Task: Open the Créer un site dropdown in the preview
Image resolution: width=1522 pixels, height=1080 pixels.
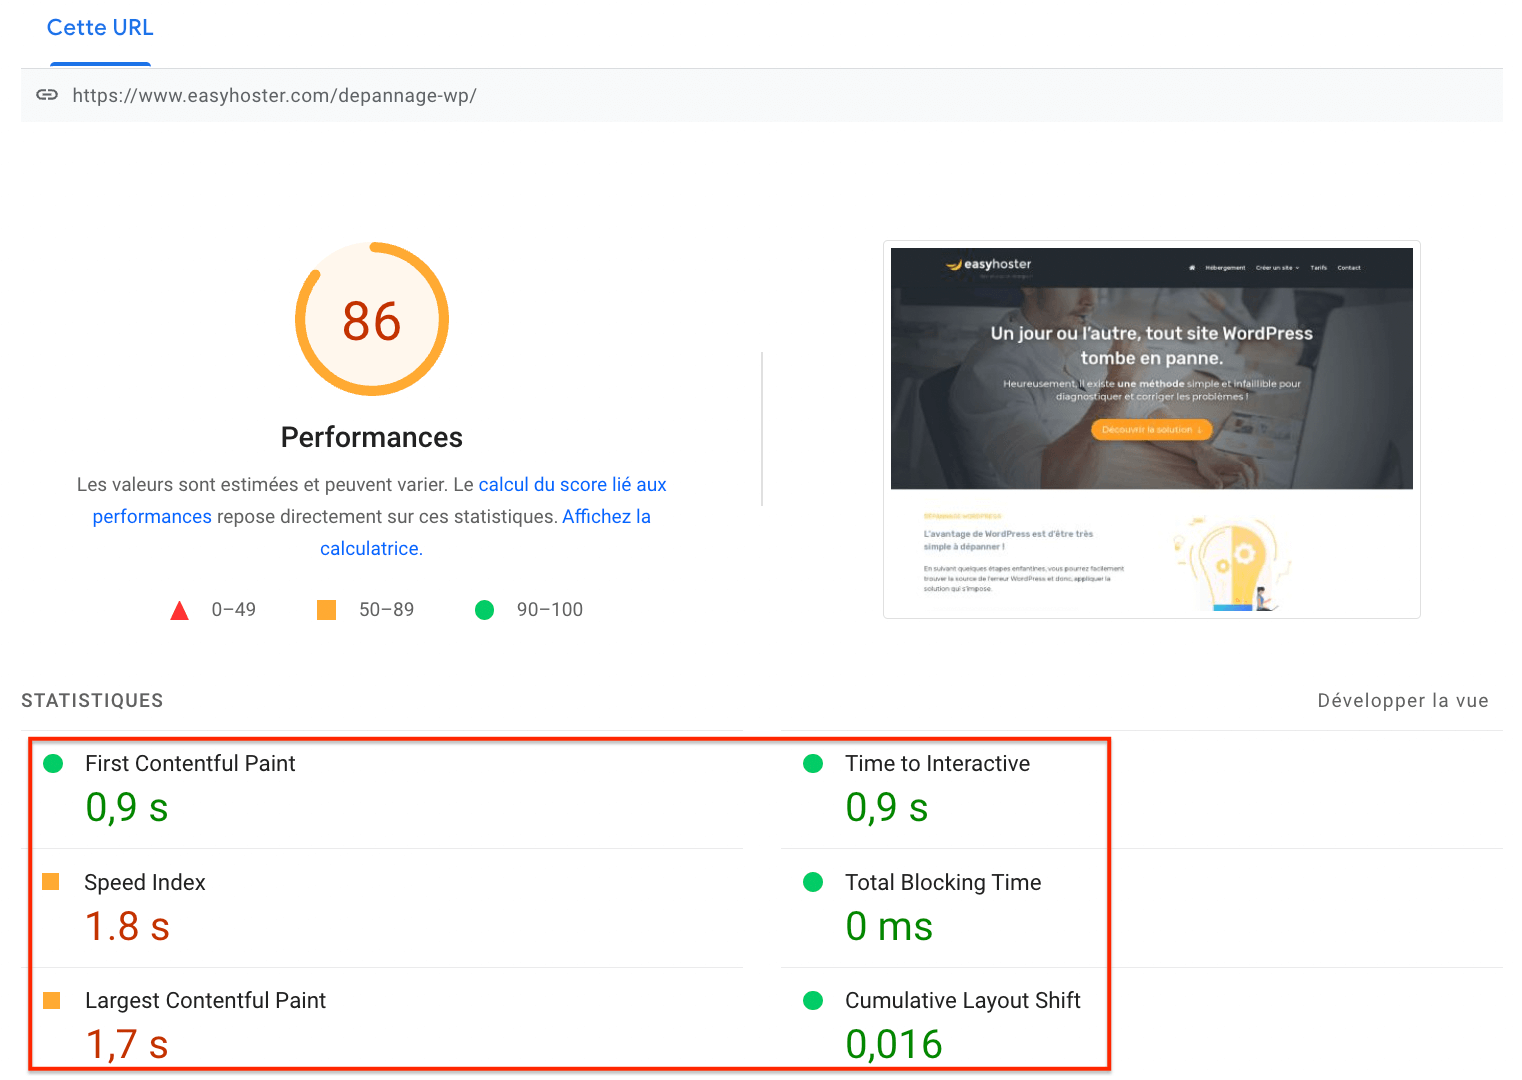Action: tap(1274, 267)
